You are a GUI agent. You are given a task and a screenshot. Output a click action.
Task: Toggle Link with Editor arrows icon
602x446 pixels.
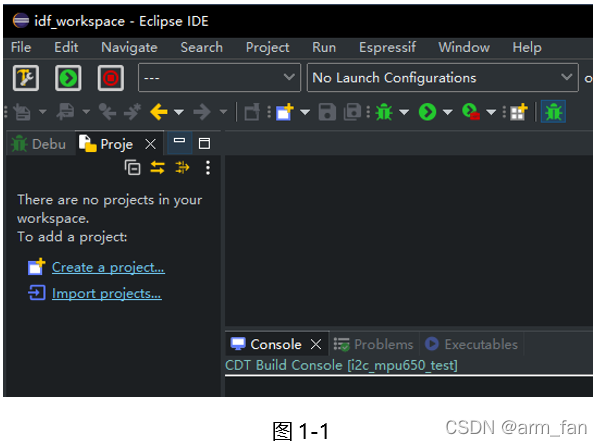[x=157, y=168]
